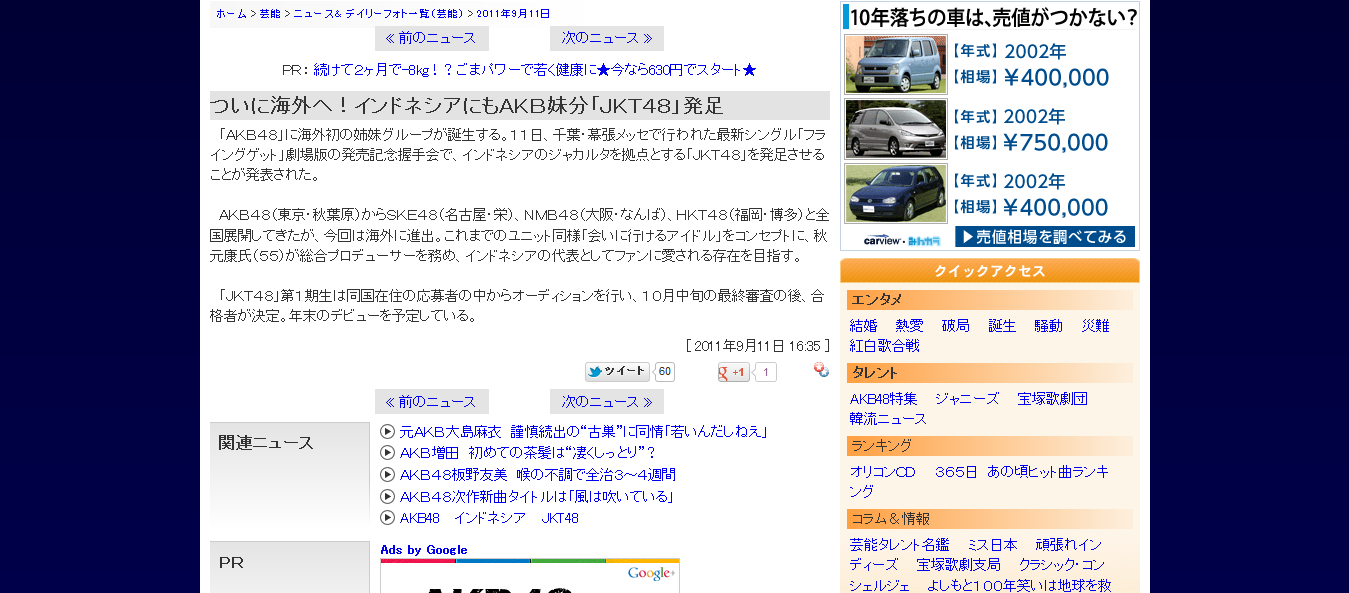Click the Google+ logo in the ad

pos(651,573)
